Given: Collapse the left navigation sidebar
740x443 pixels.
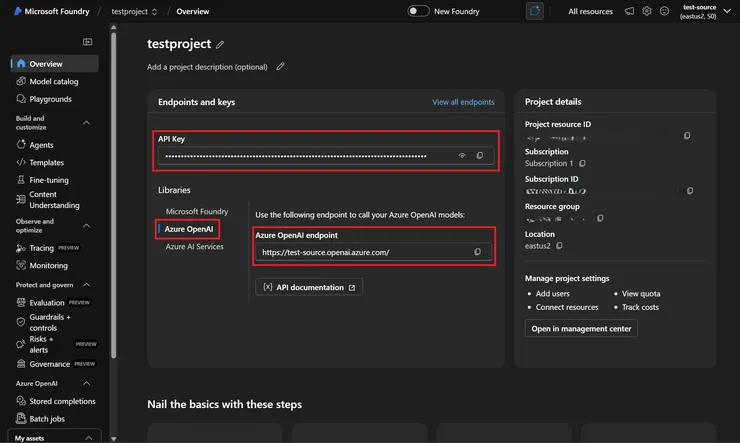Looking at the screenshot, I should [87, 42].
